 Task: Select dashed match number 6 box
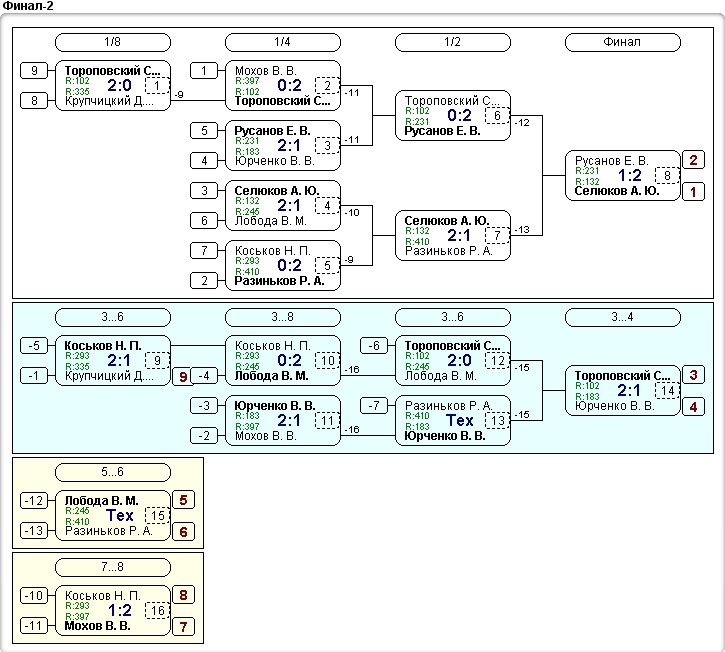[498, 116]
